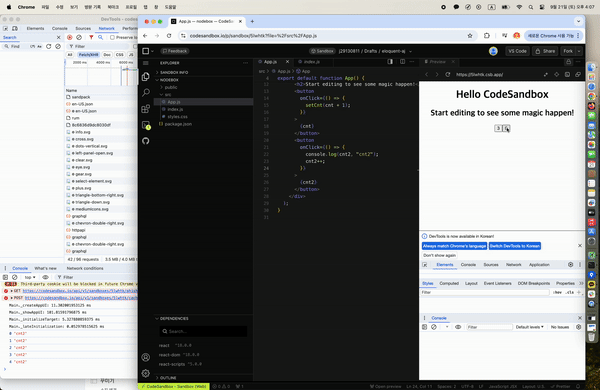Screen dimensions: 600x390
Task: Click the Share button
Action: click(545, 51)
